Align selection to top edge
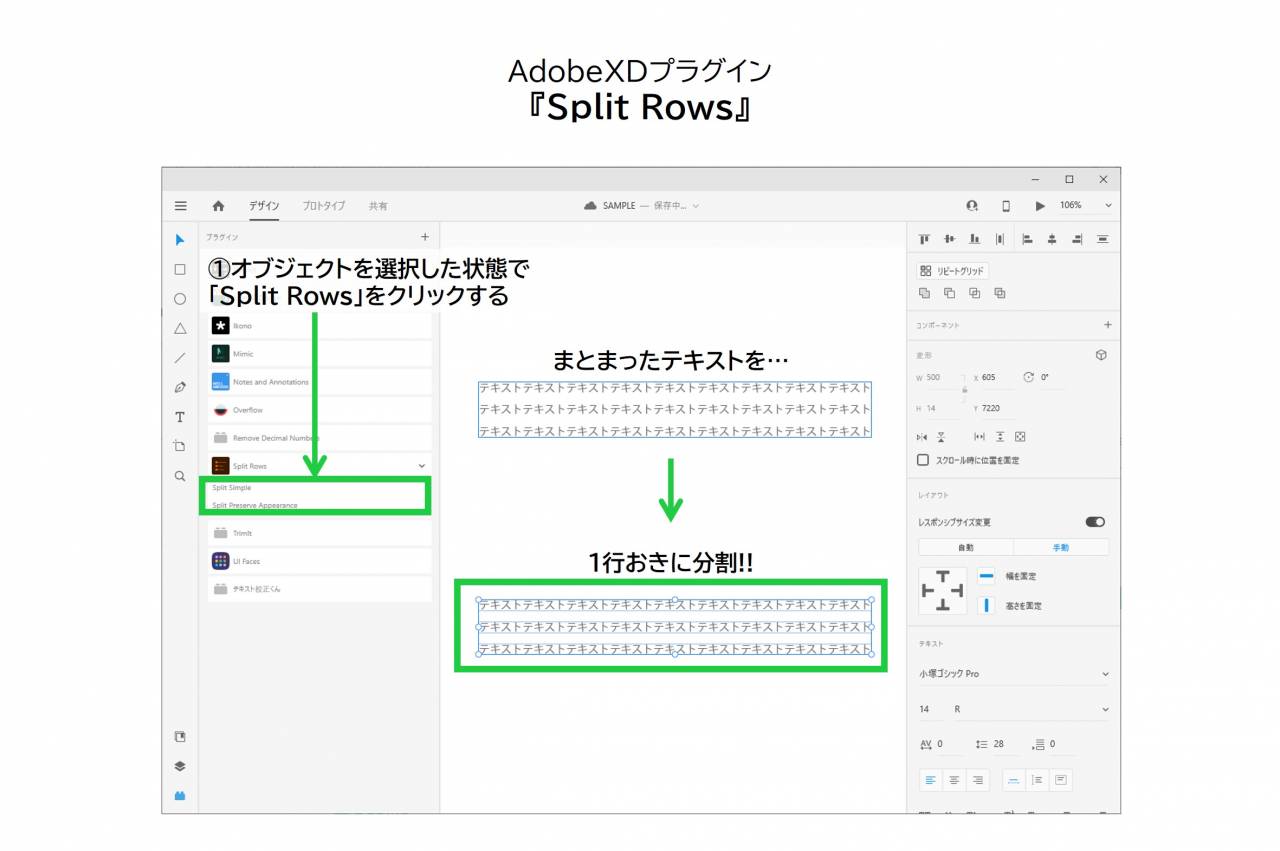The height and width of the screenshot is (851, 1280). [x=924, y=239]
